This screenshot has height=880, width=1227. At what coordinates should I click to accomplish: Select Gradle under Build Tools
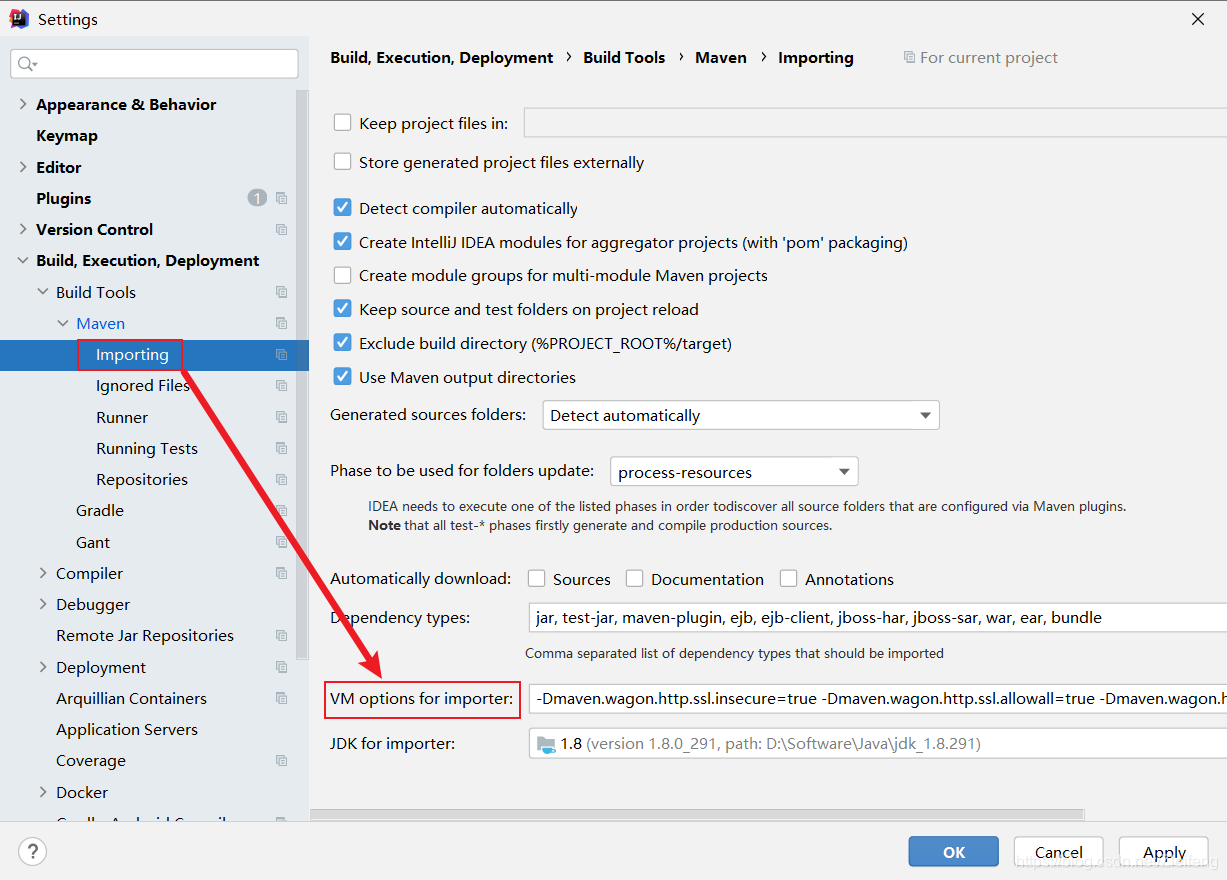100,510
